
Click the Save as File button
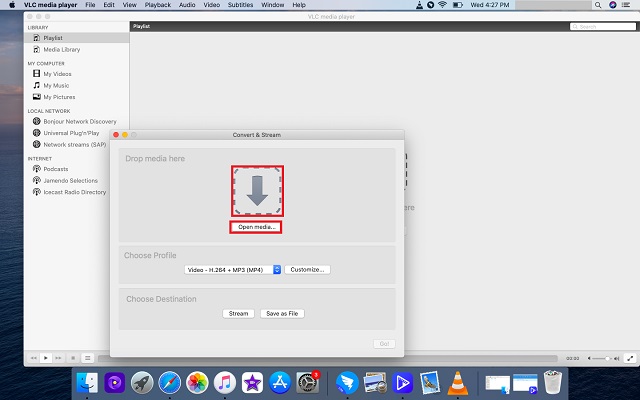point(282,313)
